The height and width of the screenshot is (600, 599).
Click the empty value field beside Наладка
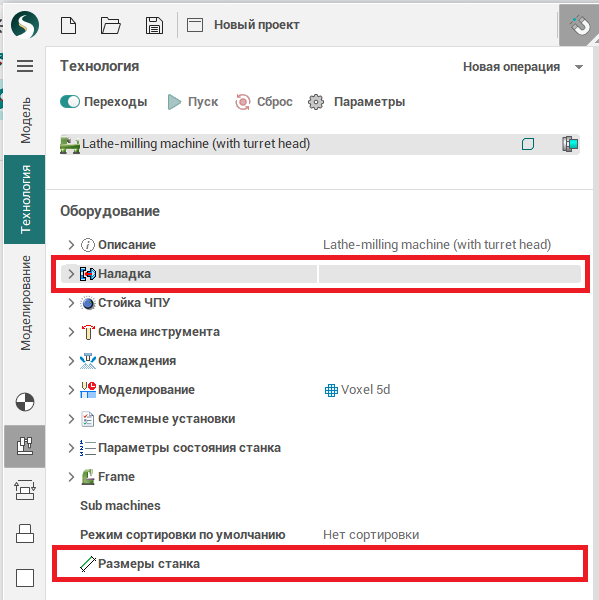(450, 274)
